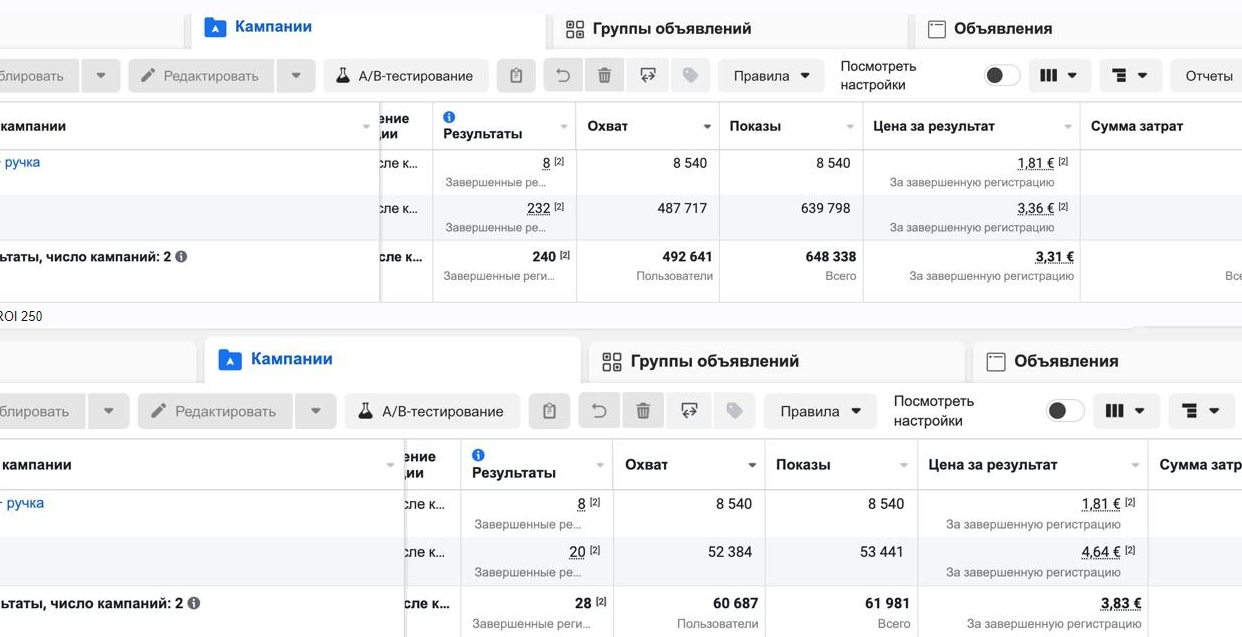
Task: Open the breakdown dropdown right of columns
Action: 1130,75
